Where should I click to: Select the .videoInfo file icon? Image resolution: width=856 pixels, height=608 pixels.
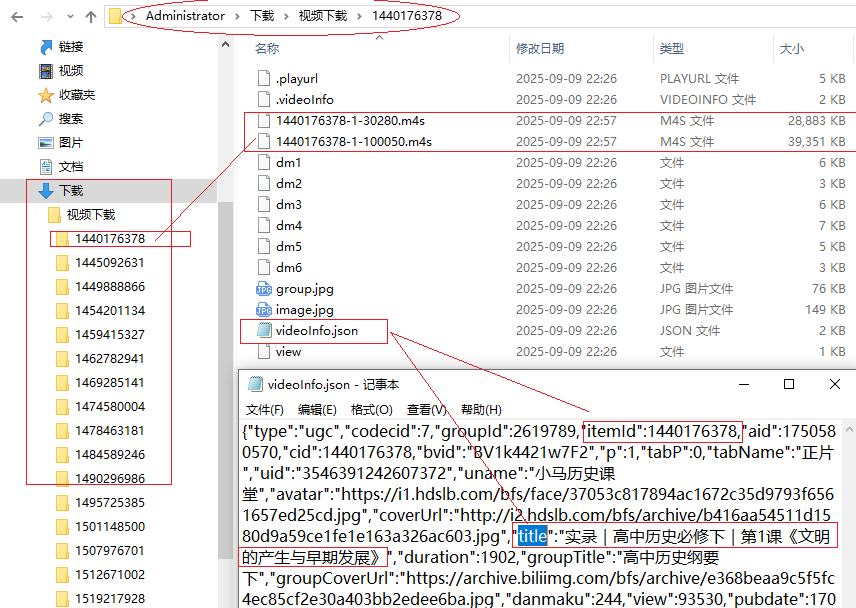pyautogui.click(x=264, y=99)
